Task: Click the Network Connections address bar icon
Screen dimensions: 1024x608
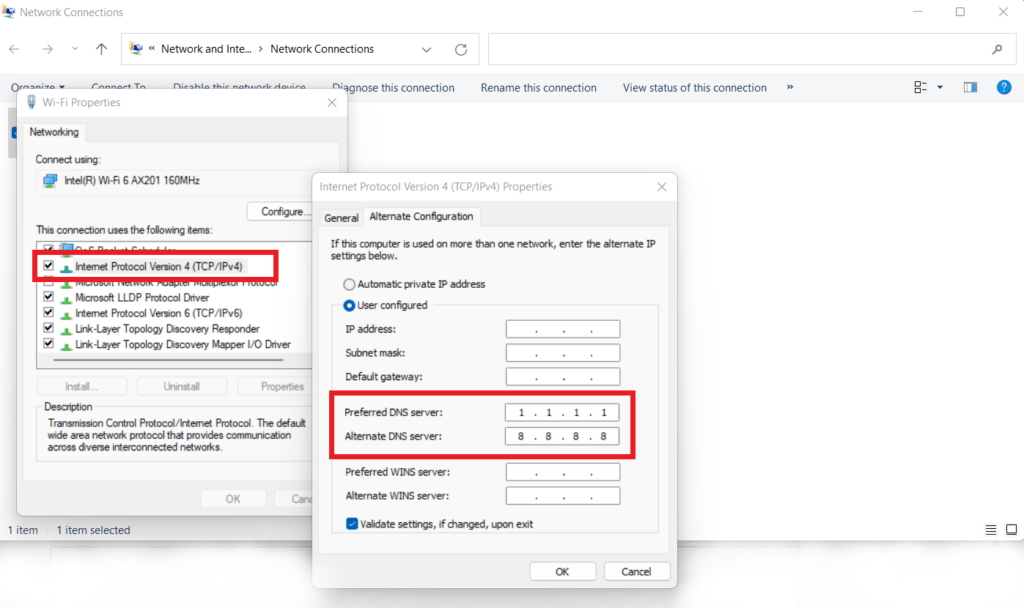Action: tap(136, 48)
